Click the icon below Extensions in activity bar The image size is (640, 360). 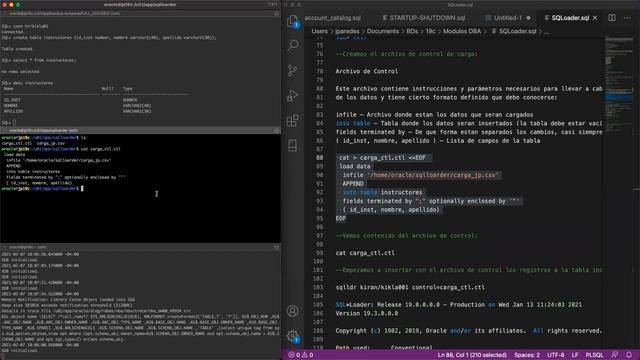[293, 145]
